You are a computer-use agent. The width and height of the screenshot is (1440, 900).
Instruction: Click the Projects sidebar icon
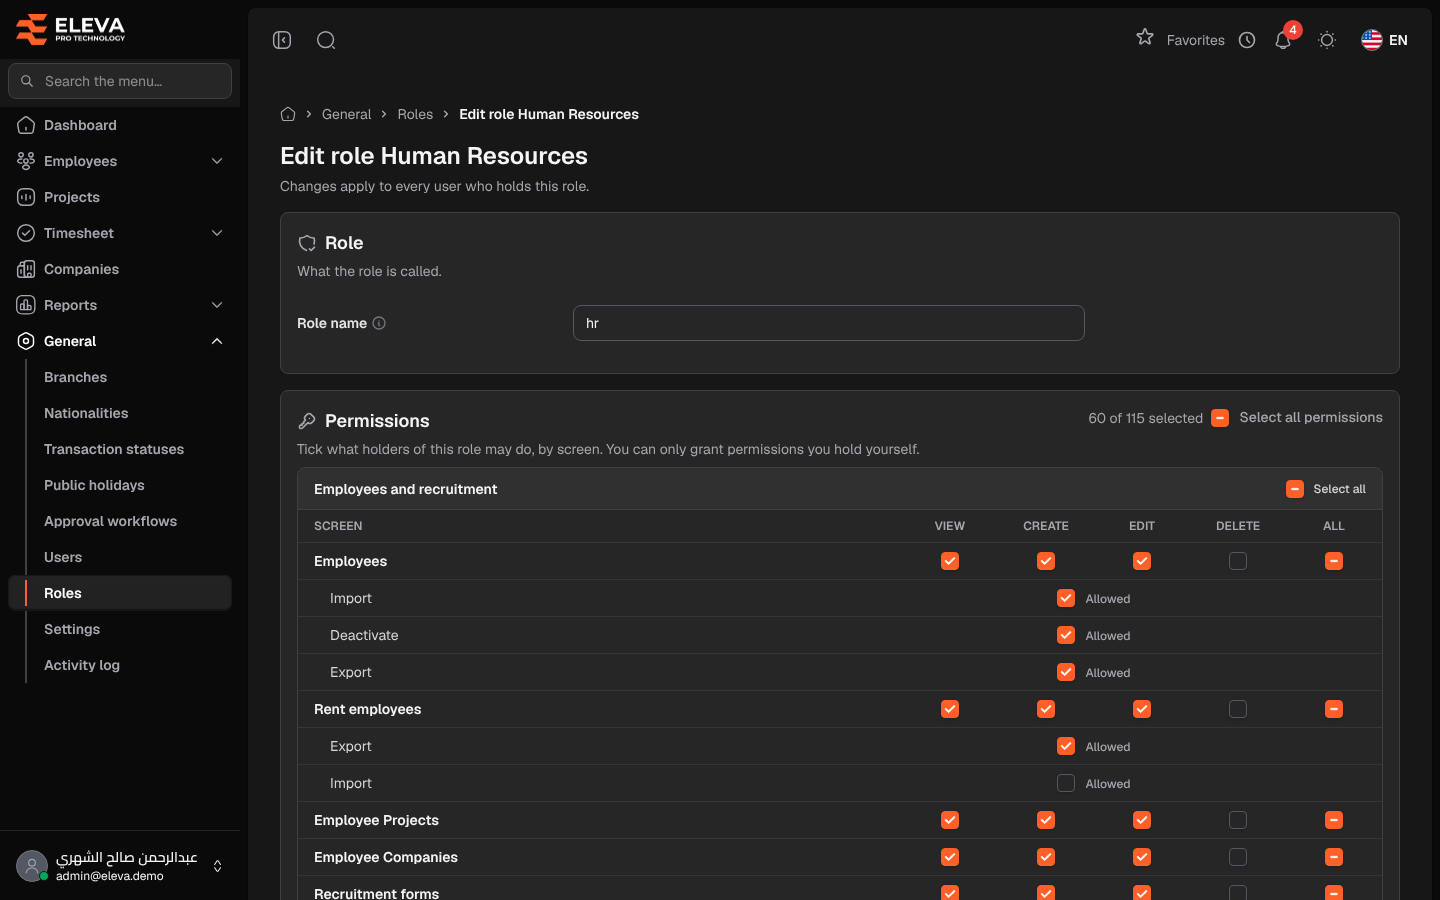click(x=26, y=197)
